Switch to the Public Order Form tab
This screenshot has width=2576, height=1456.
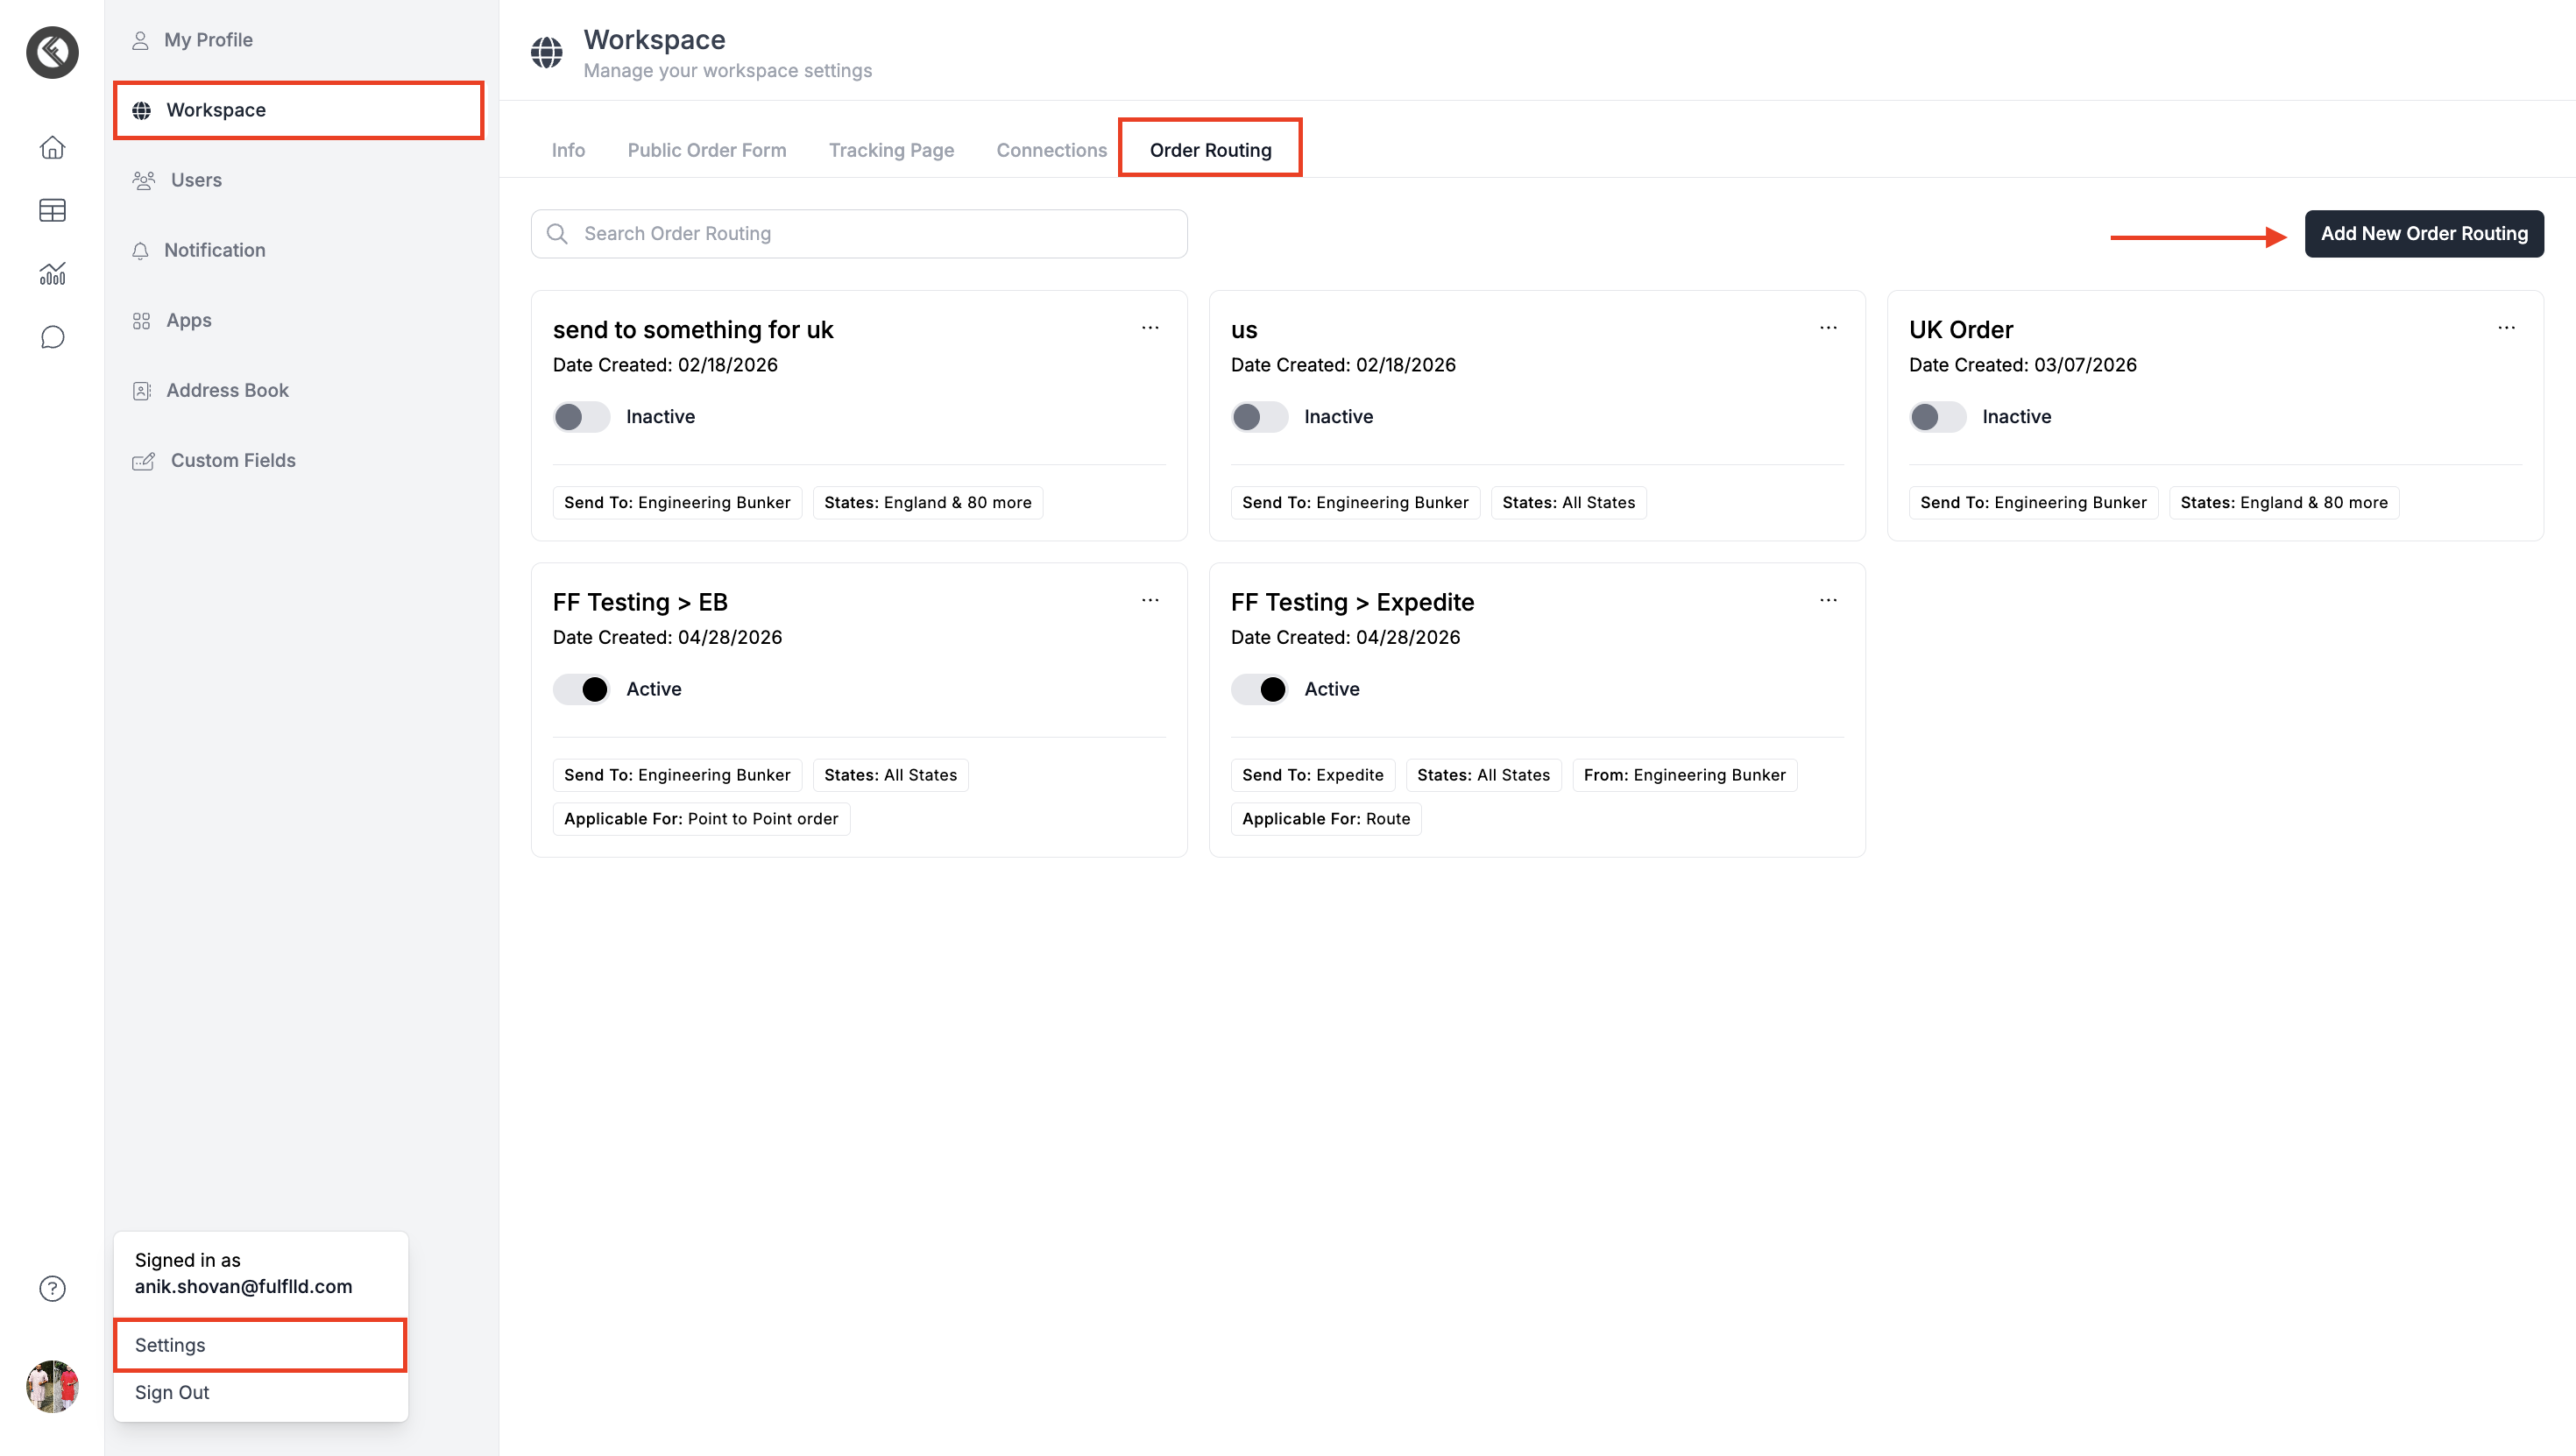tap(706, 150)
